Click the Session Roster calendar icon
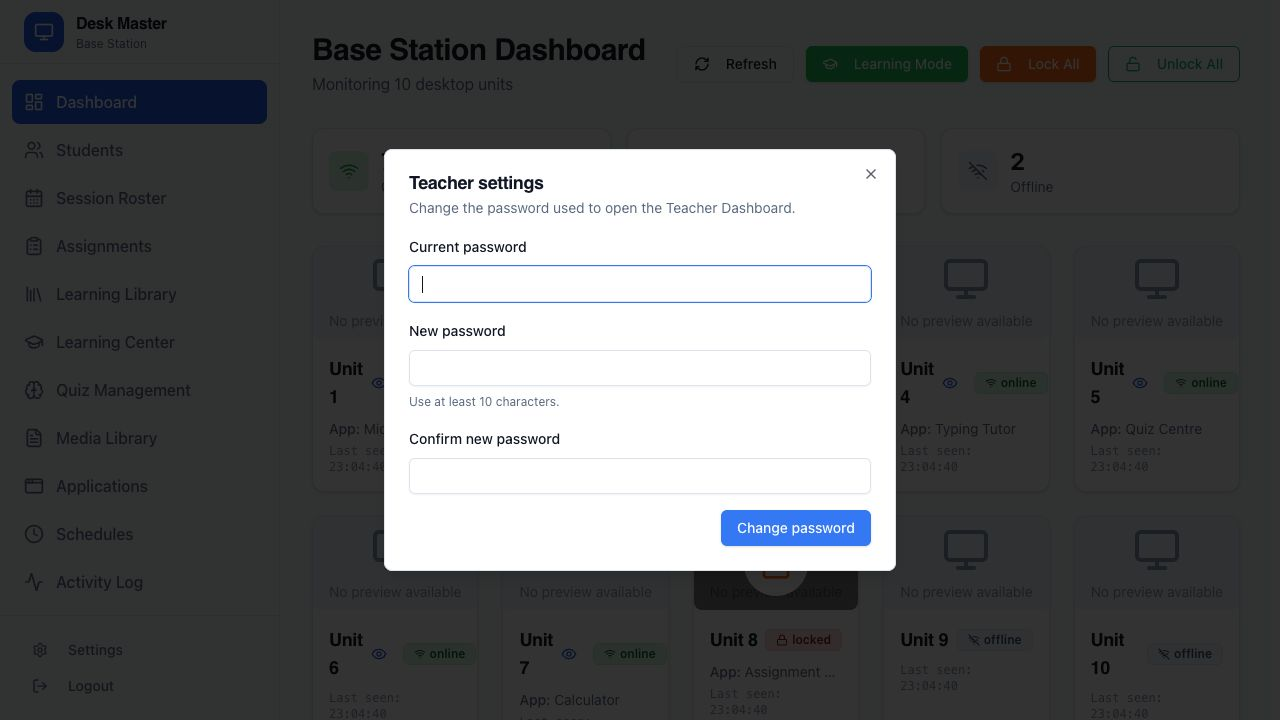 click(34, 198)
